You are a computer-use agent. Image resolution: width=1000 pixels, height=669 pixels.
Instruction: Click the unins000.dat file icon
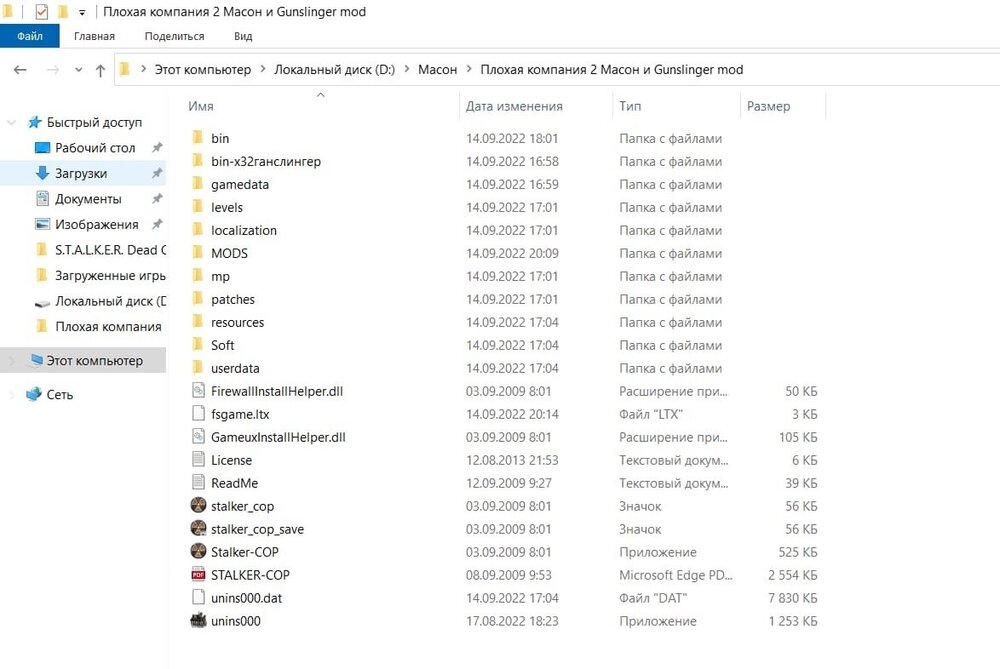point(198,597)
